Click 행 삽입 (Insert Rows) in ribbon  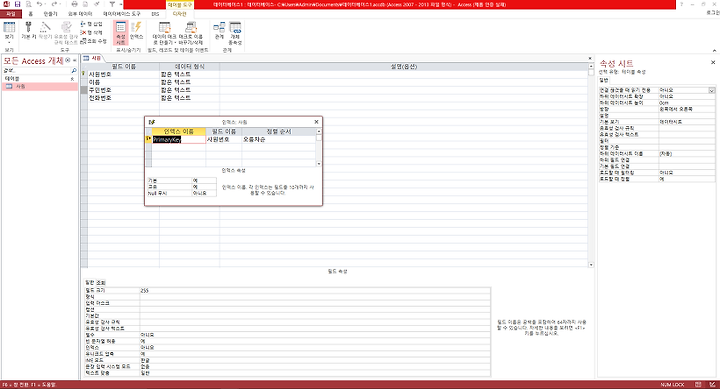click(92, 24)
